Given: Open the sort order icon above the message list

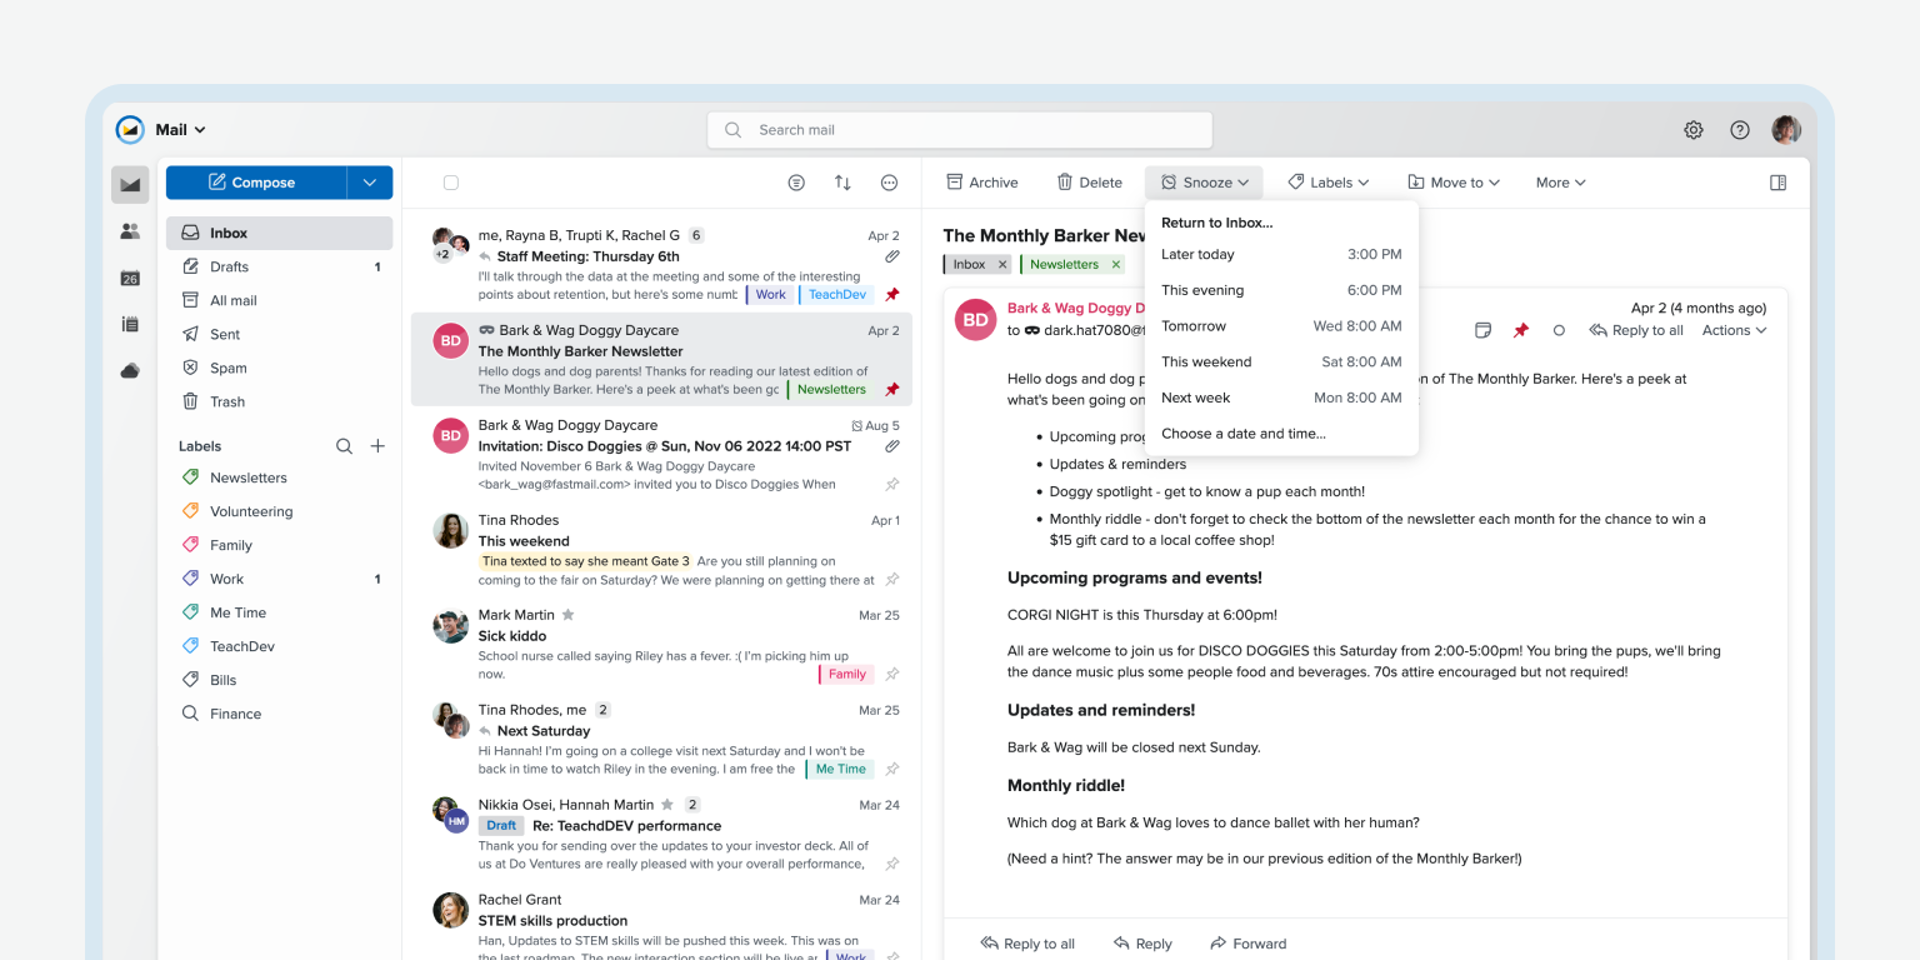Looking at the screenshot, I should (842, 182).
